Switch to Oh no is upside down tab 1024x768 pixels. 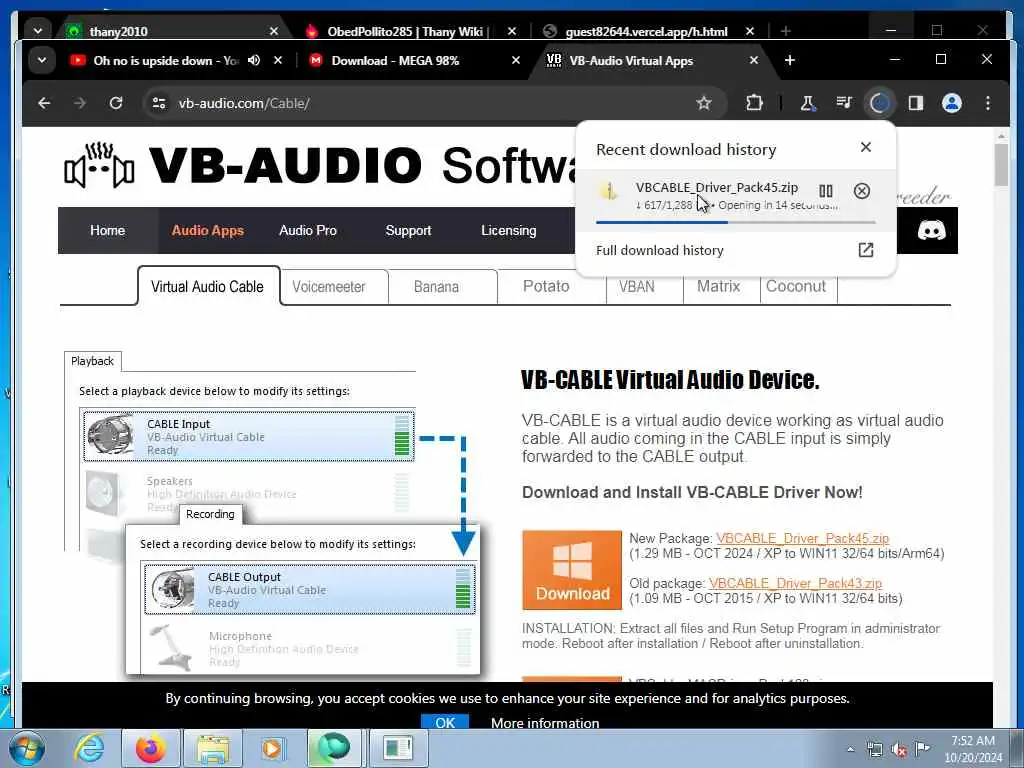point(167,60)
